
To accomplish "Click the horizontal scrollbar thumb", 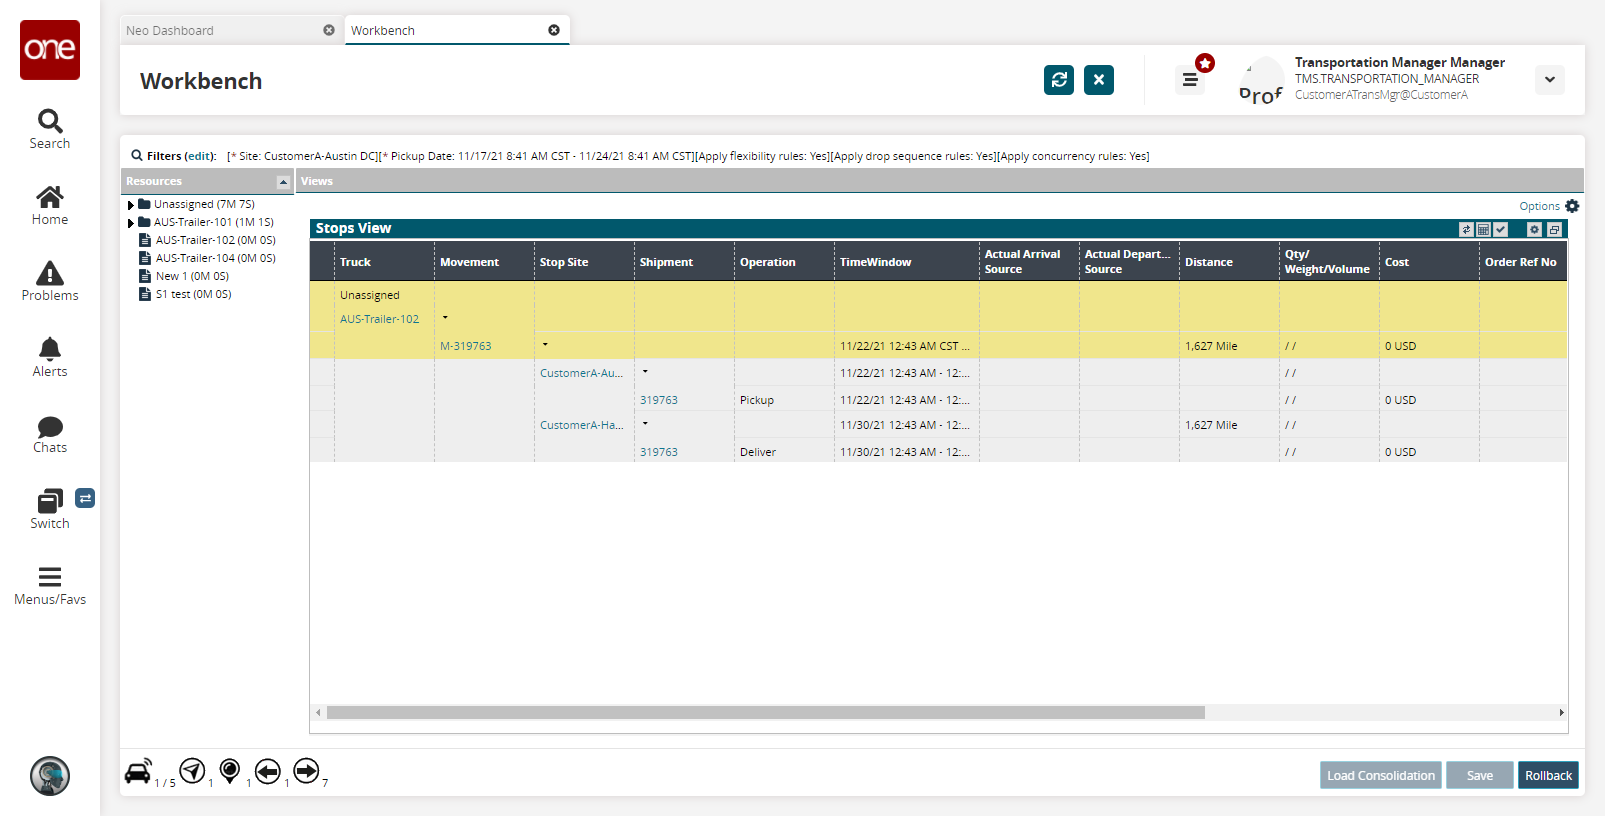I will click(766, 713).
